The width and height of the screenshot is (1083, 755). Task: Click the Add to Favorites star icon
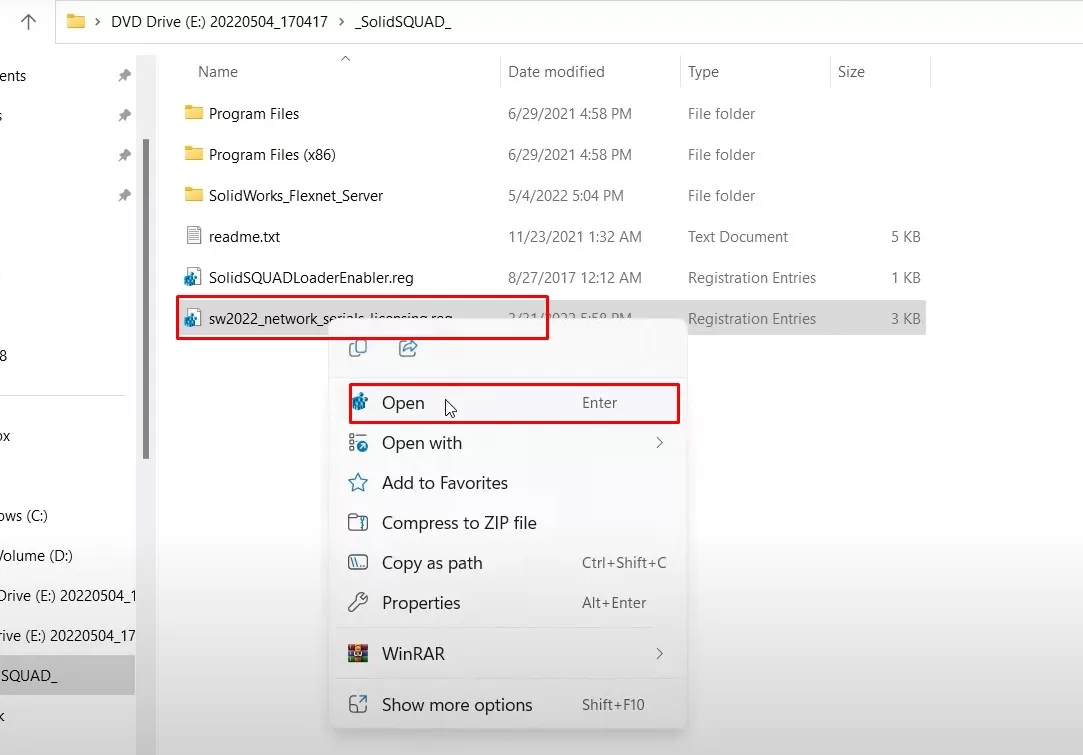pos(357,483)
